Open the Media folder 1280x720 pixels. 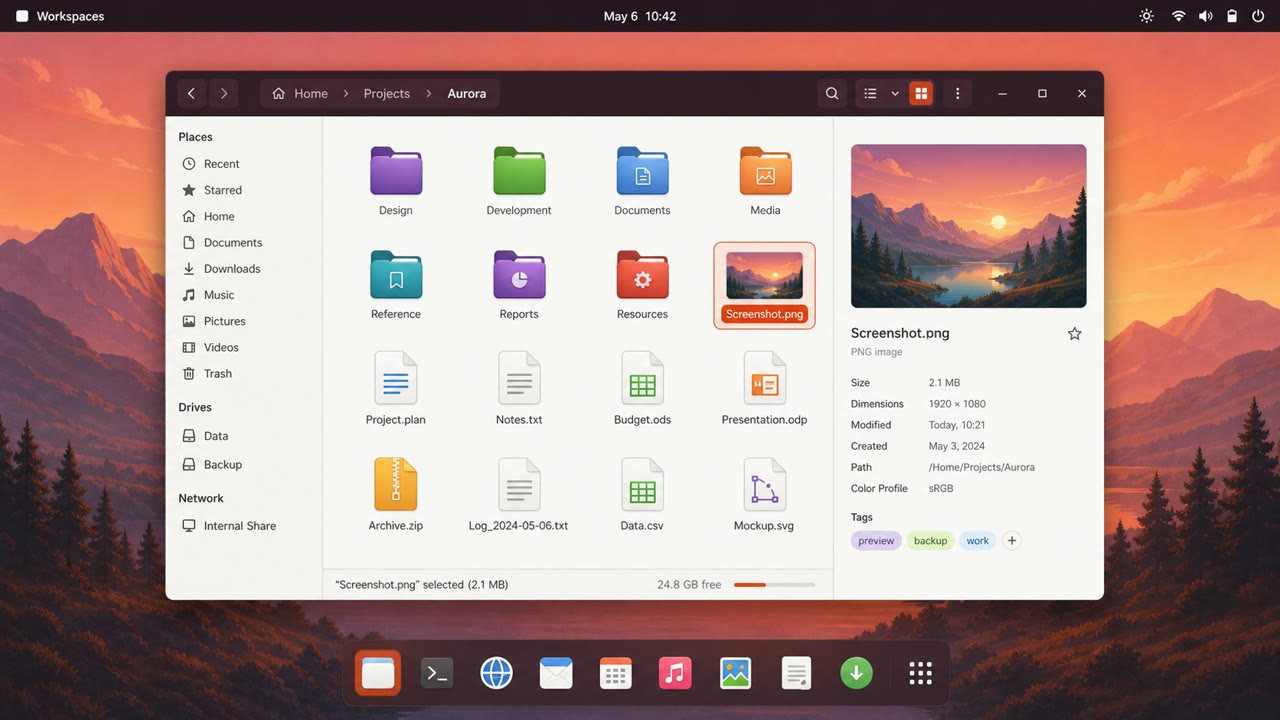point(765,181)
